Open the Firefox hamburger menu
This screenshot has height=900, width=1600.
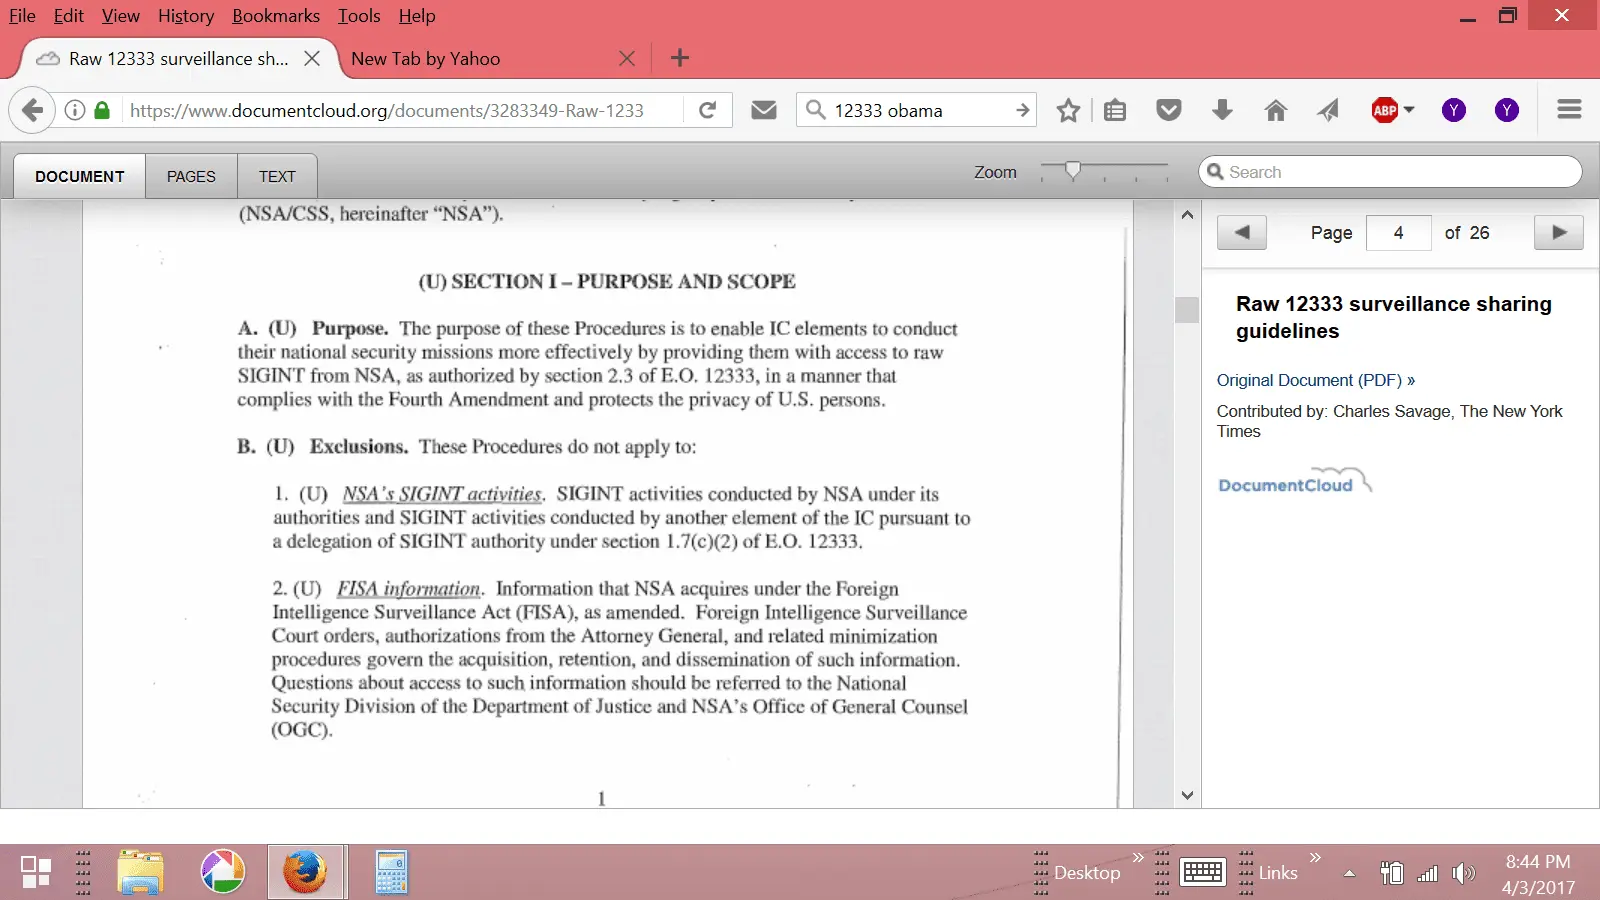tap(1569, 110)
